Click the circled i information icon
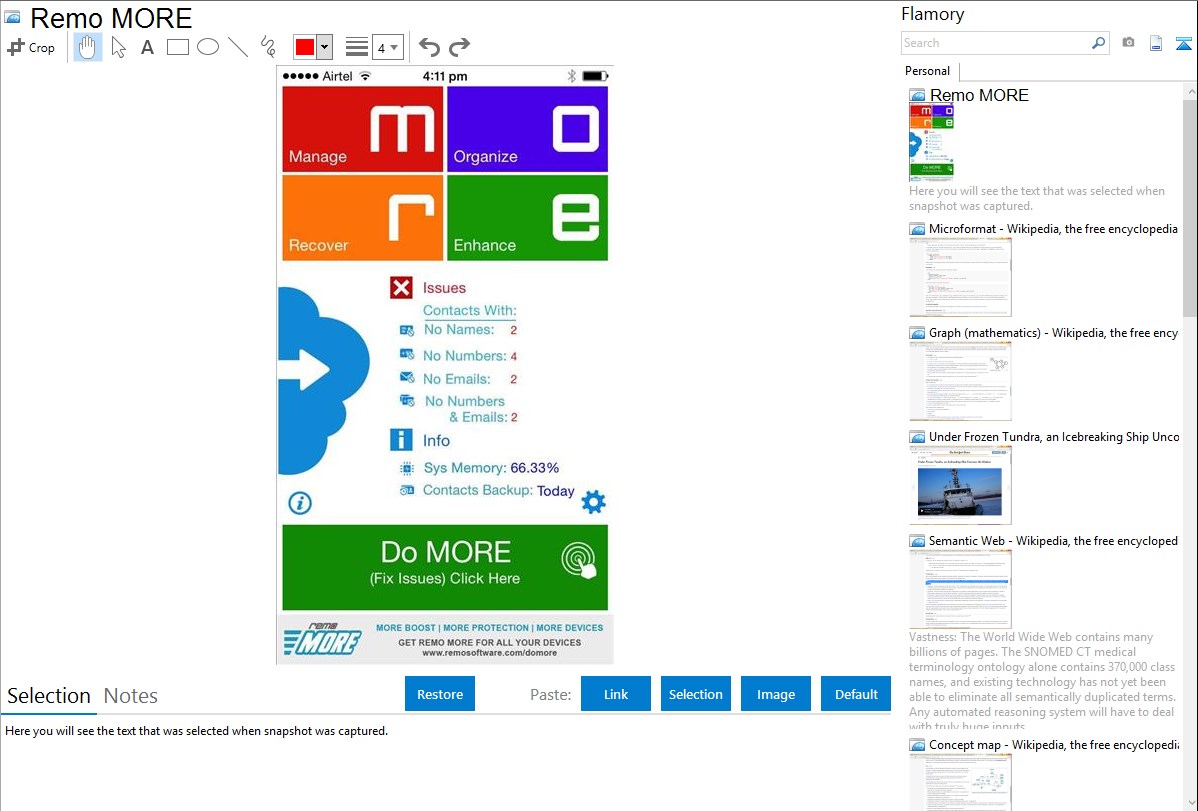 click(300, 503)
